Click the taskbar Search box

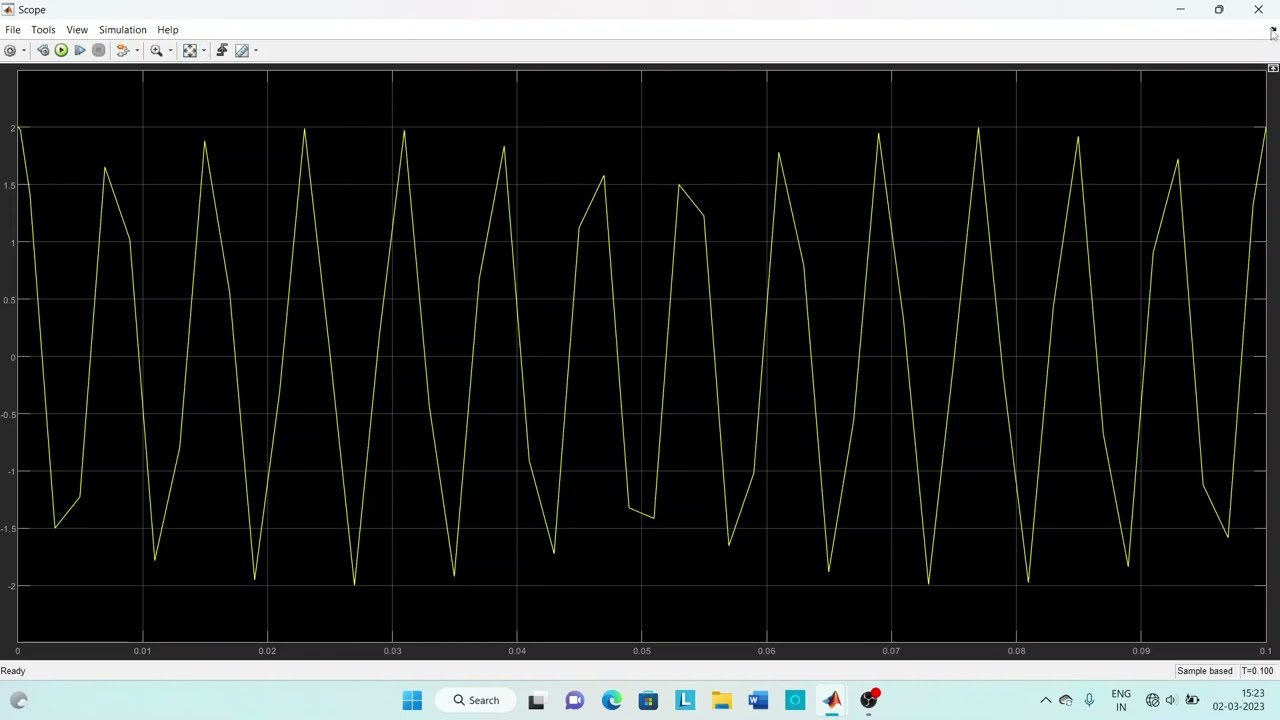tap(477, 700)
